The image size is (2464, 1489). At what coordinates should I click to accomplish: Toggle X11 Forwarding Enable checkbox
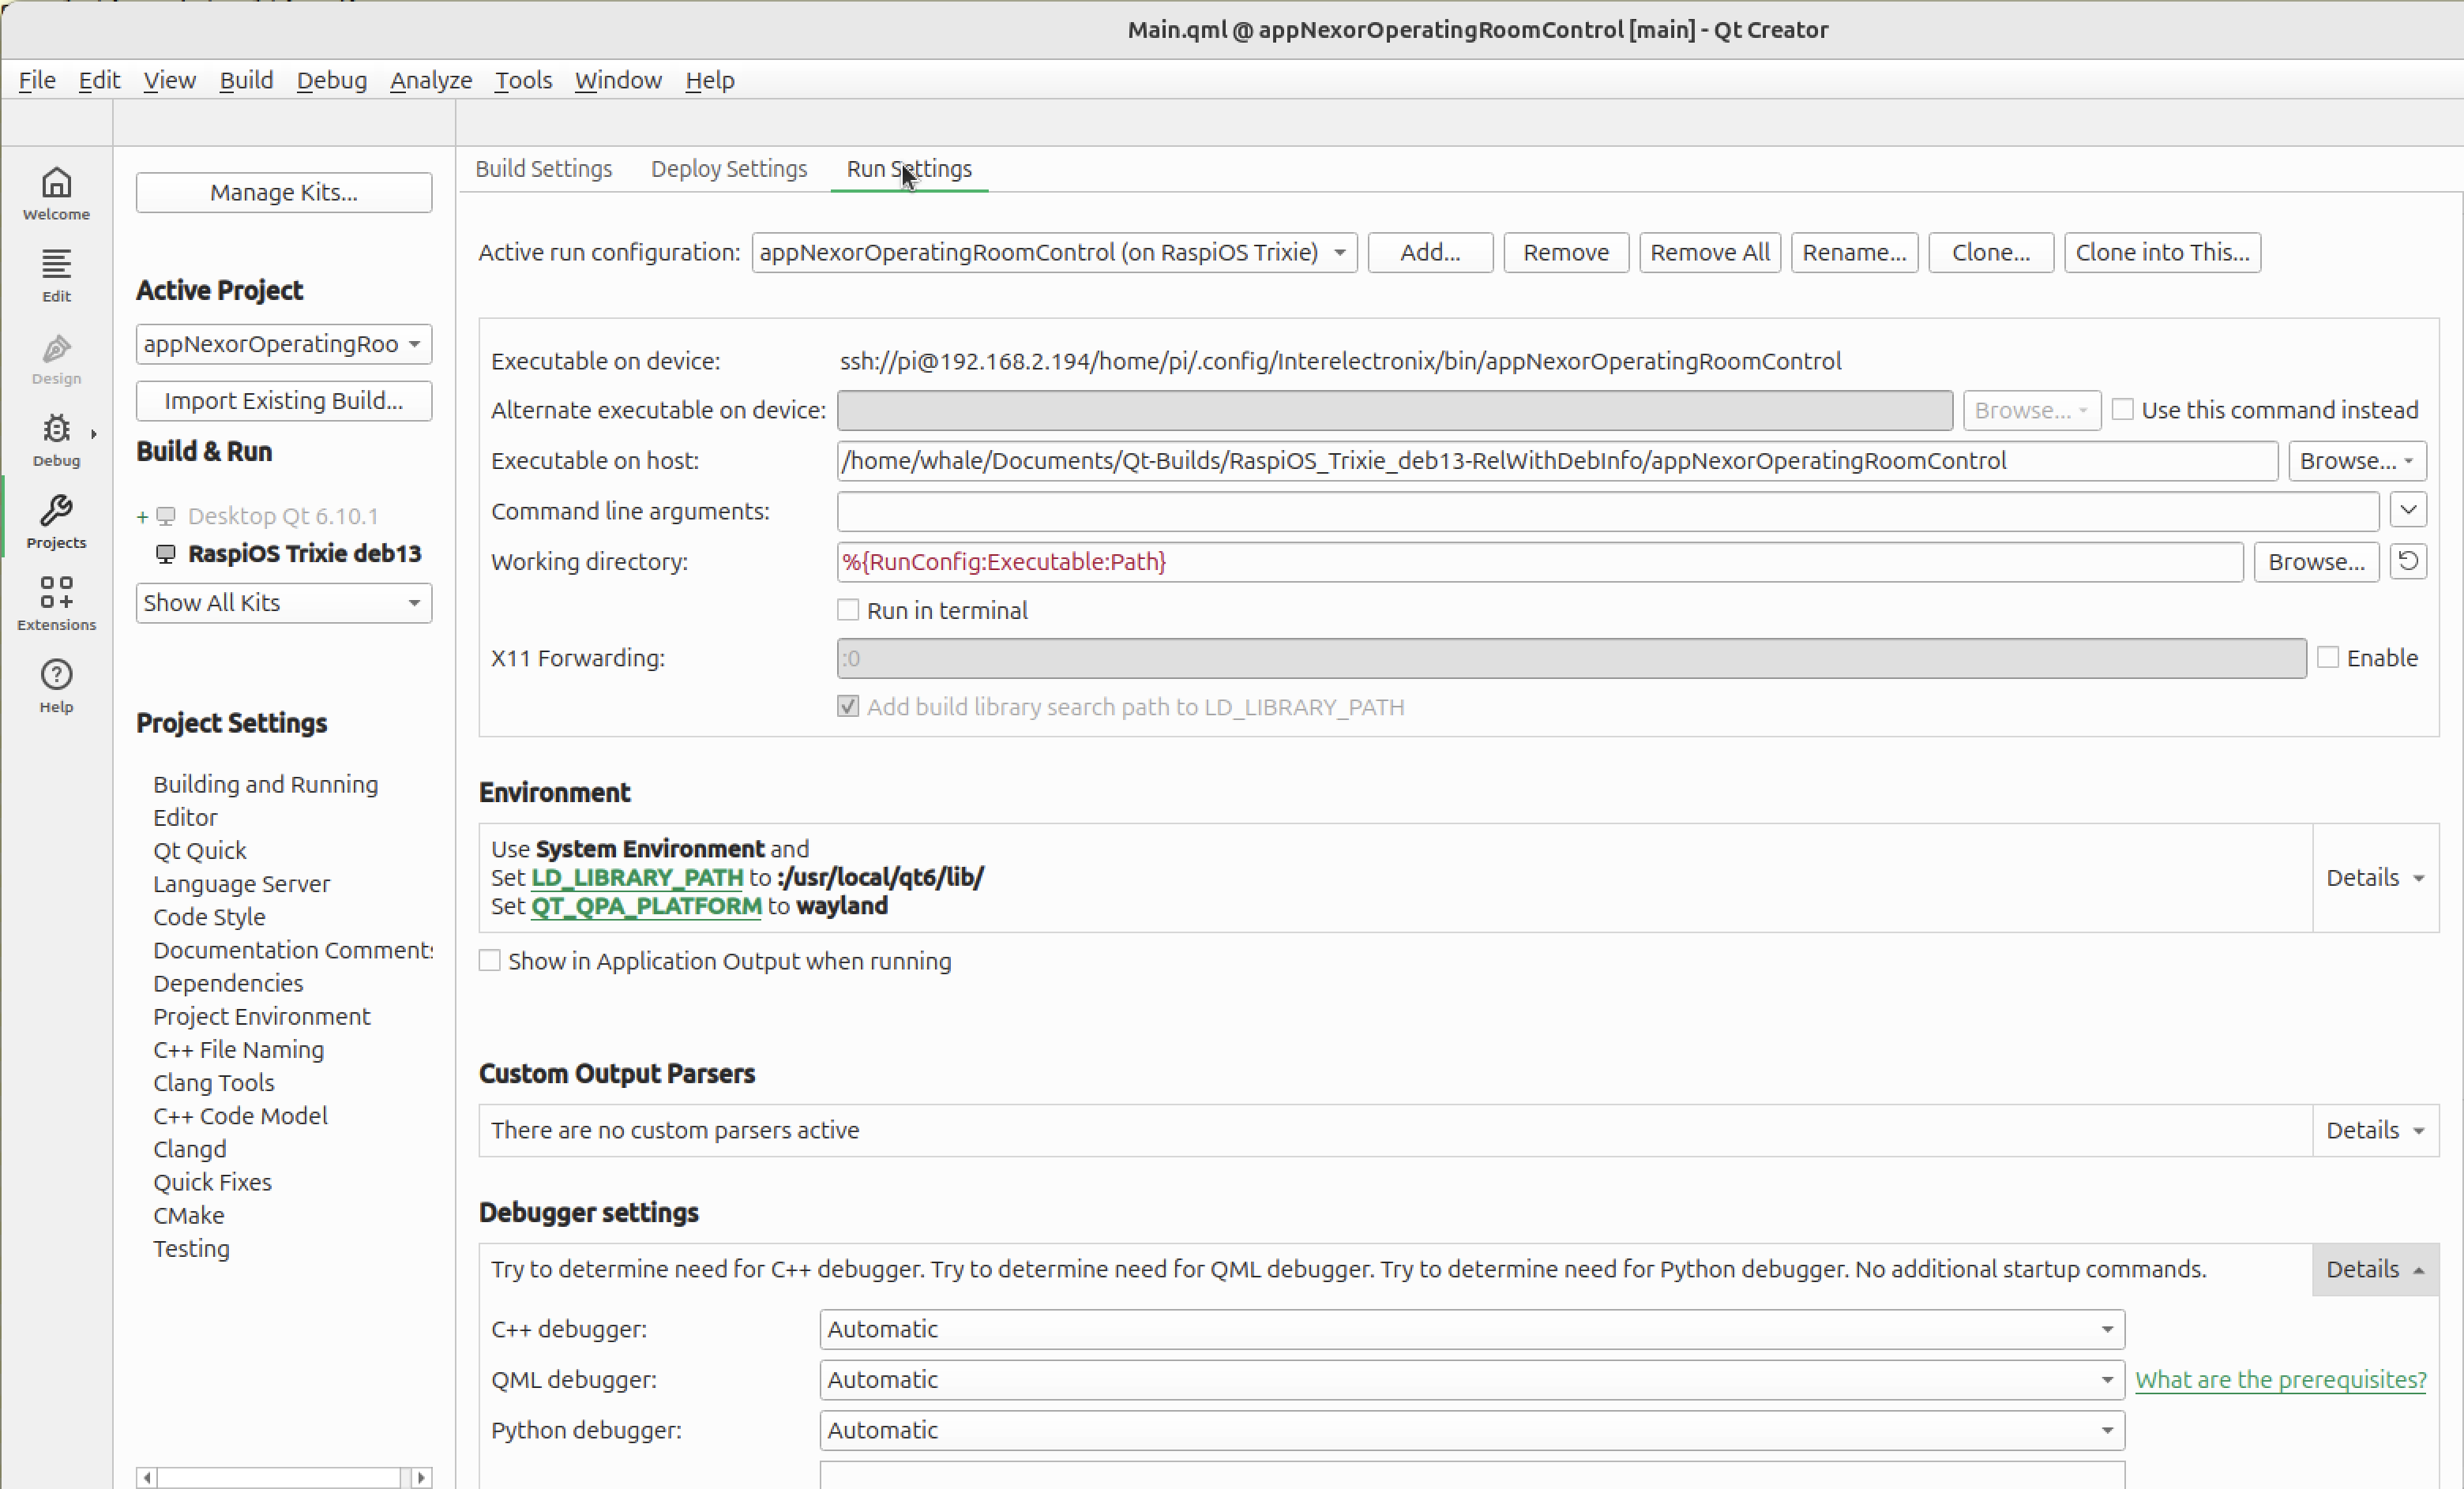pyautogui.click(x=2328, y=657)
